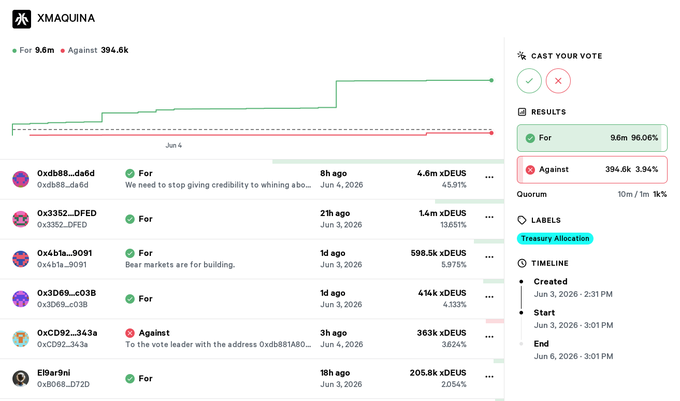
Task: Click the '21h ago' timestamp
Action: click(x=335, y=213)
